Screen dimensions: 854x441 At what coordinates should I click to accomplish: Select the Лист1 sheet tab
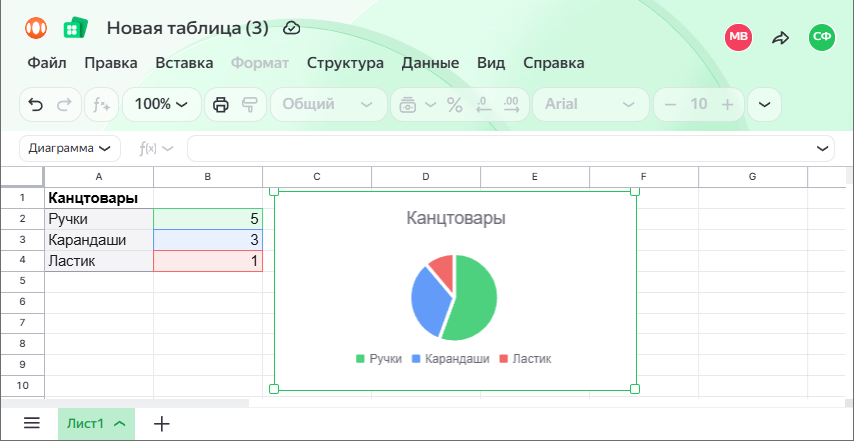[96, 424]
